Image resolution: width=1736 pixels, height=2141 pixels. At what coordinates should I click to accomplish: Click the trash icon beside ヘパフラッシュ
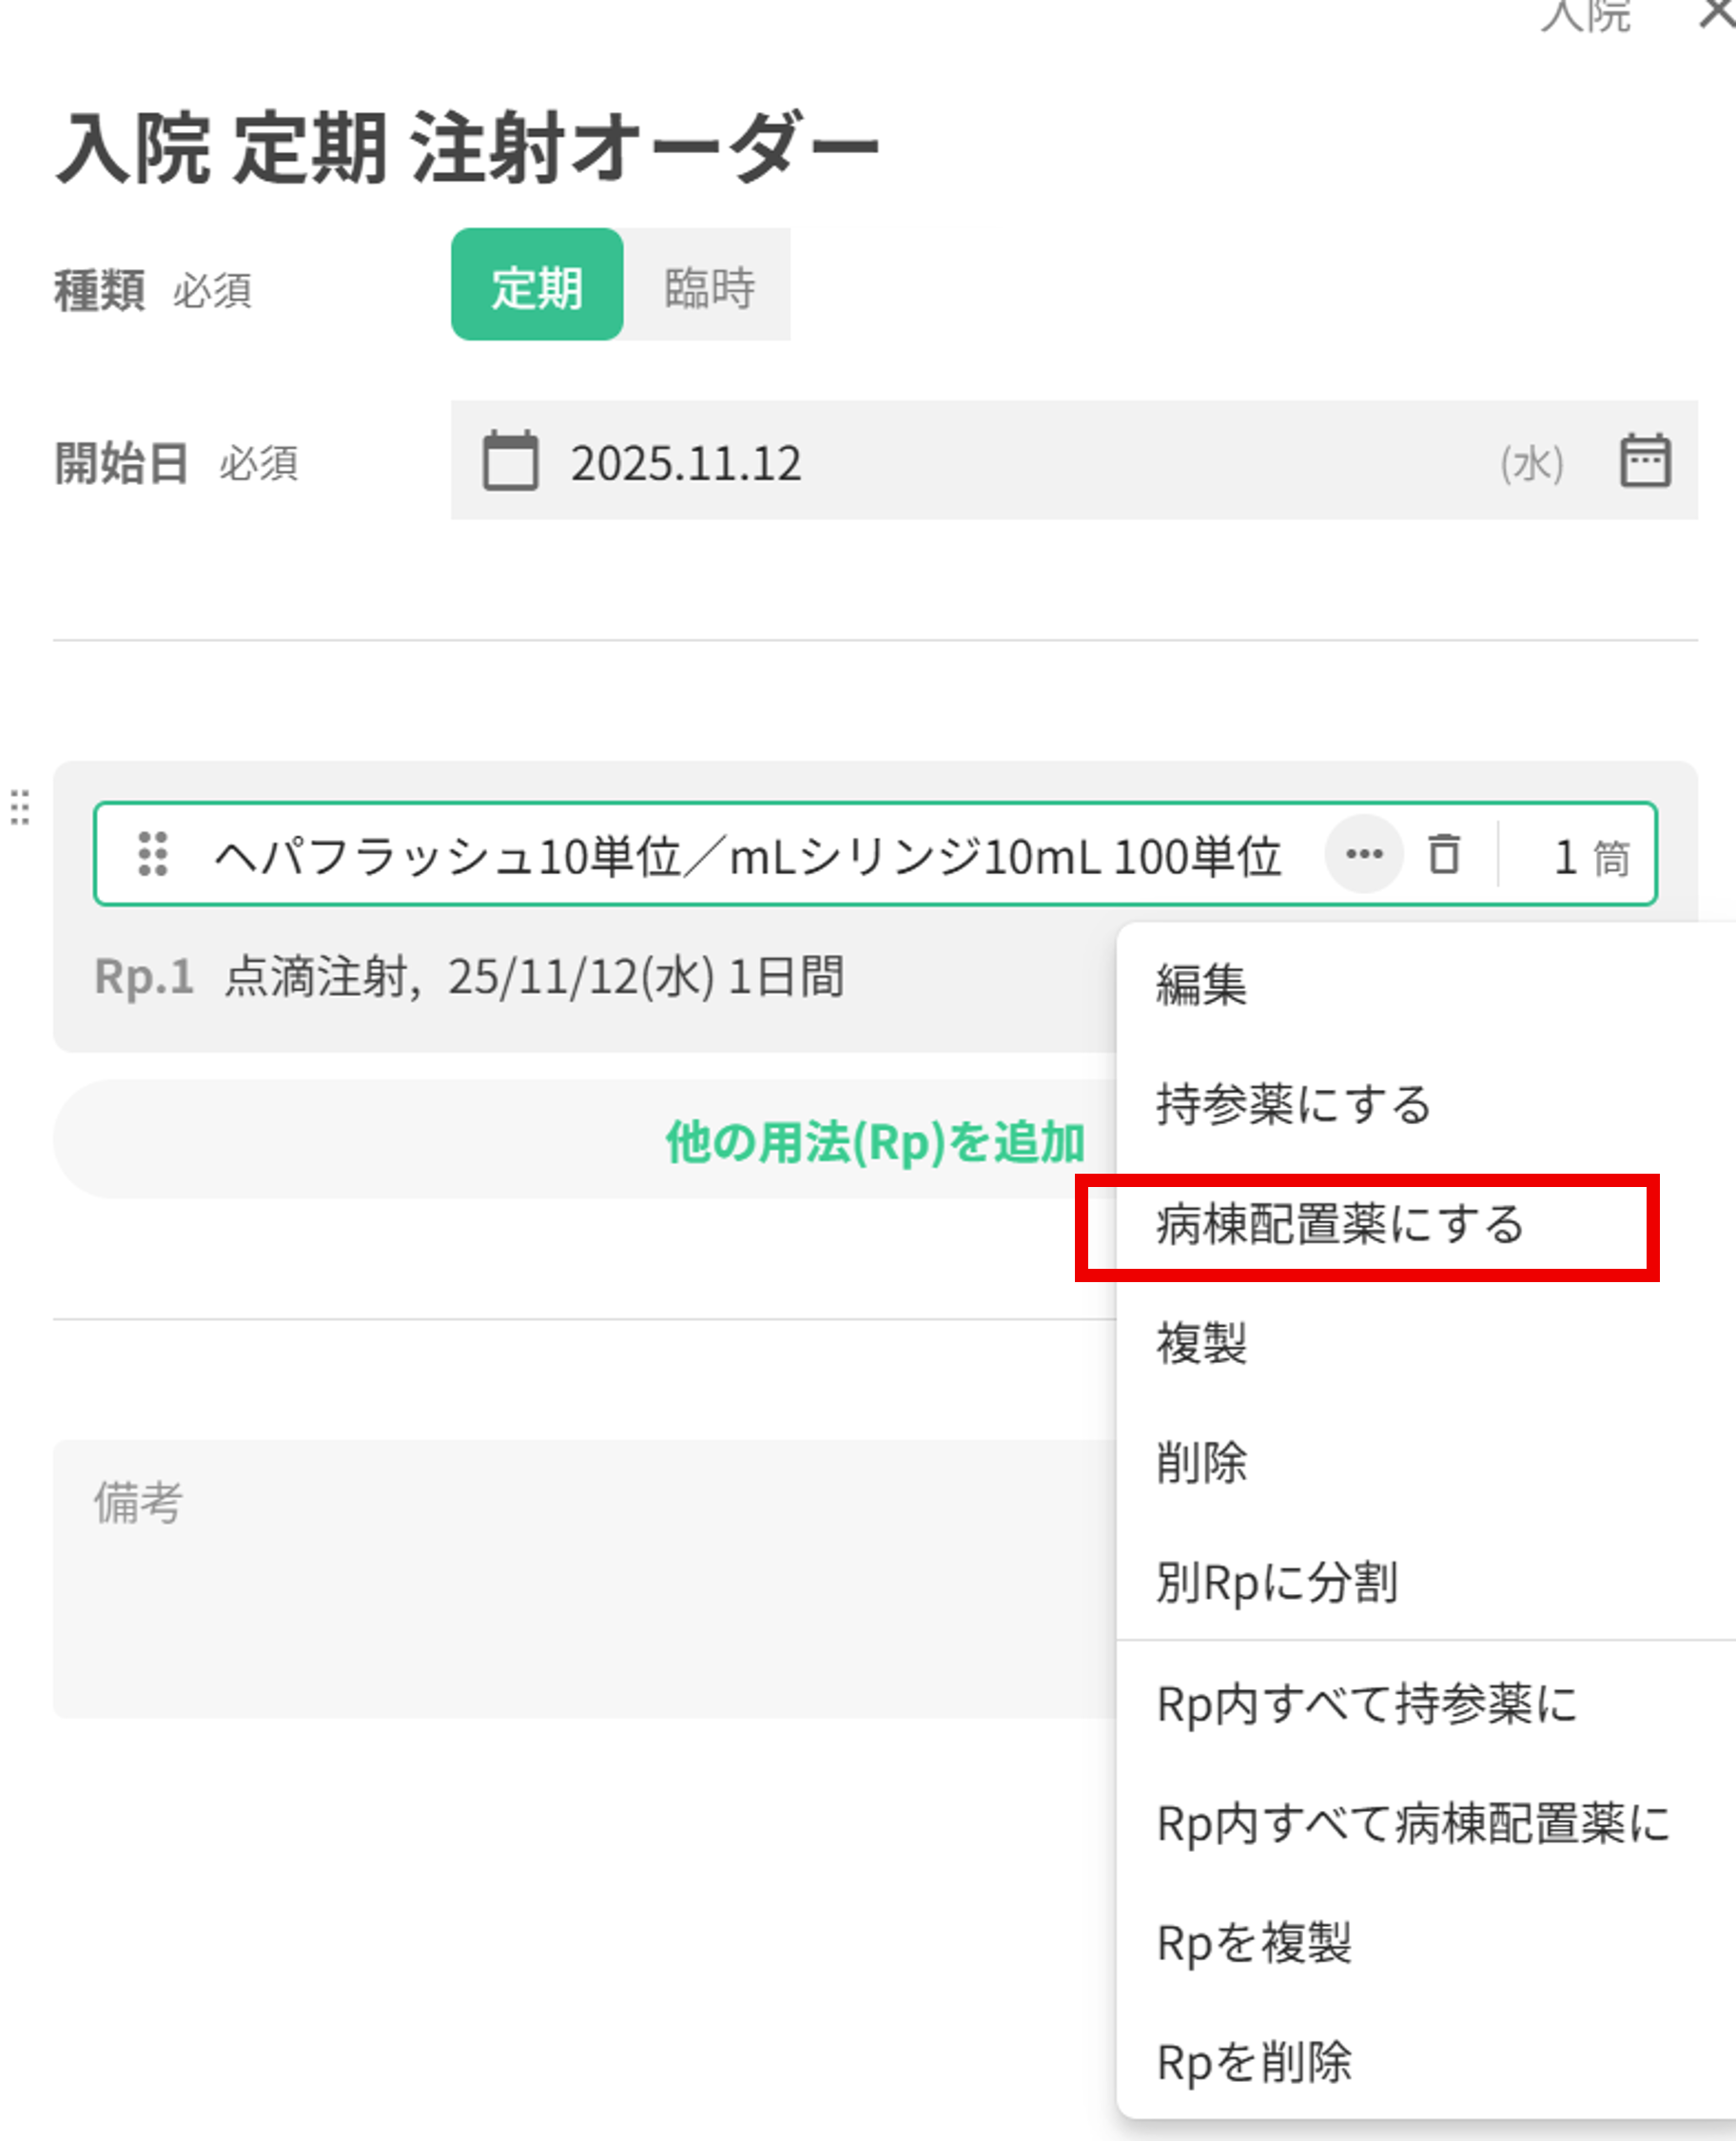coord(1443,855)
